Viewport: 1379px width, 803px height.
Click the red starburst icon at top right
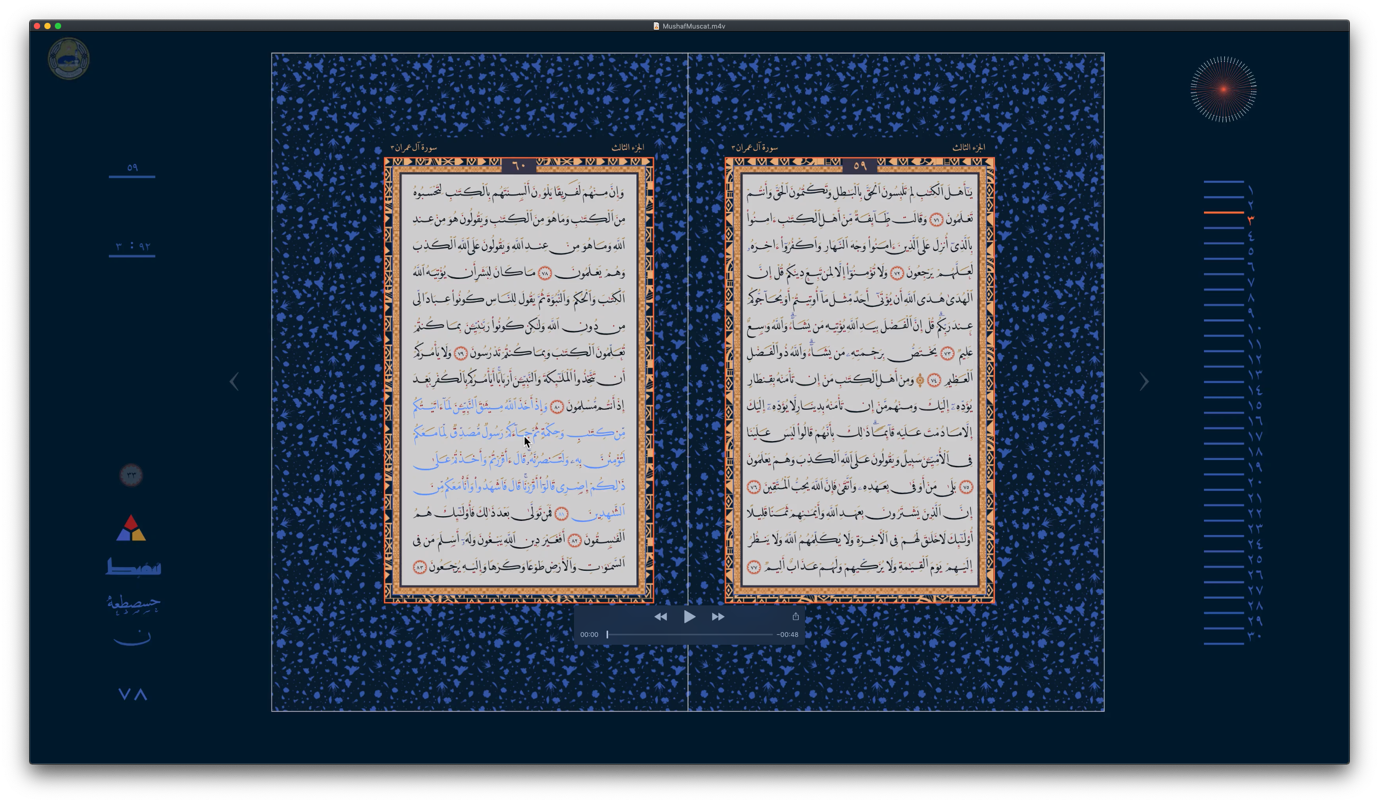click(x=1223, y=89)
